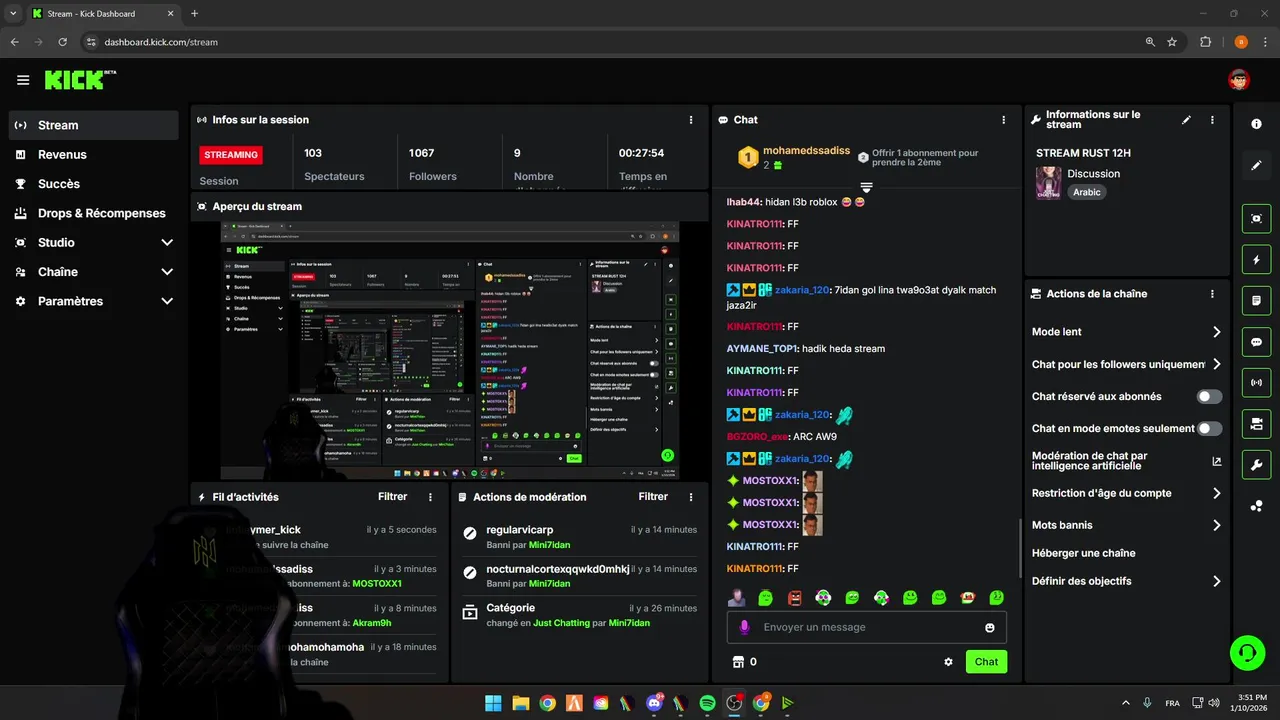Click the gold rank 1 badge
Viewport: 1280px width, 720px height.
[748, 157]
